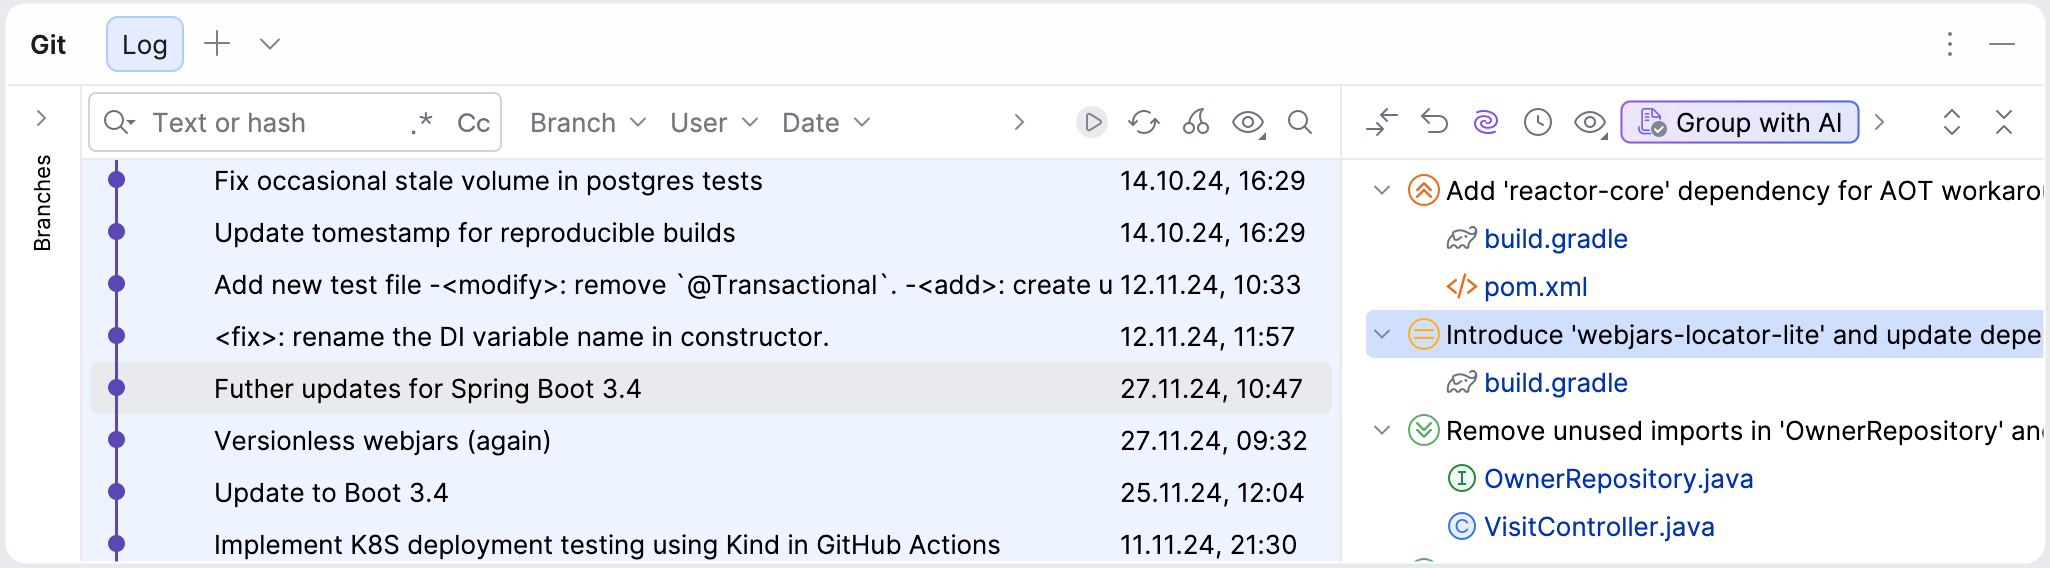Image resolution: width=2050 pixels, height=568 pixels.
Task: Open the log view options eye menu
Action: [1248, 122]
